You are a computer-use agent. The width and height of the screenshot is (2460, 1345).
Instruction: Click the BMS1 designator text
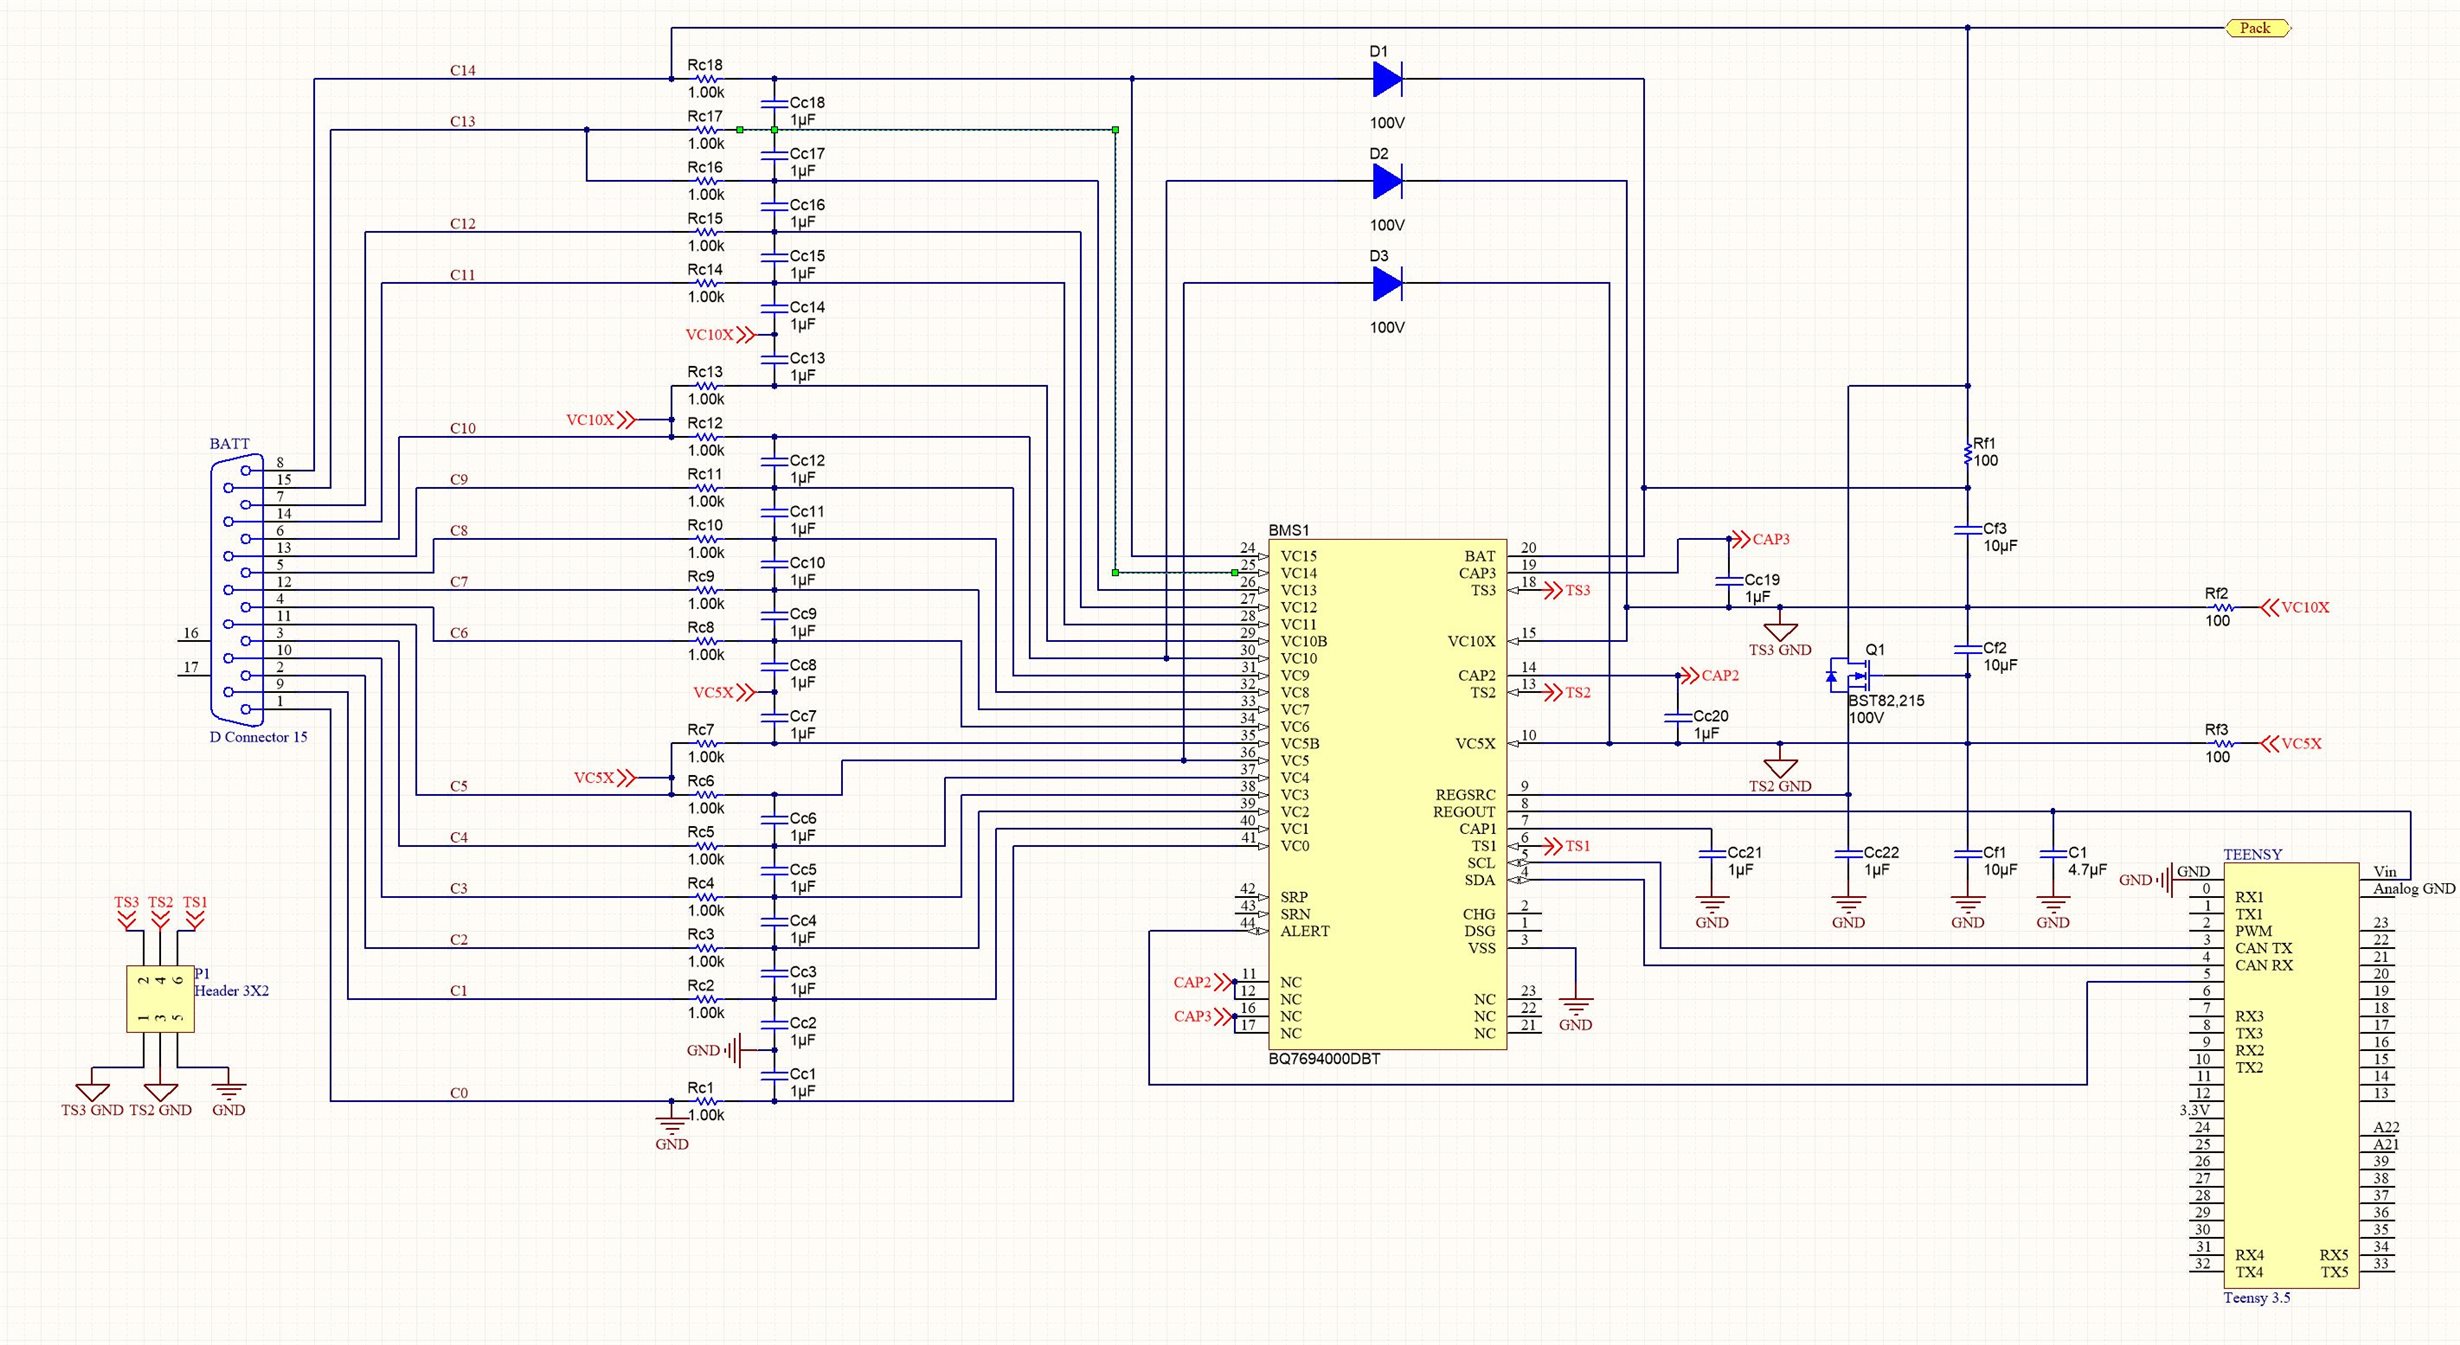point(1288,530)
